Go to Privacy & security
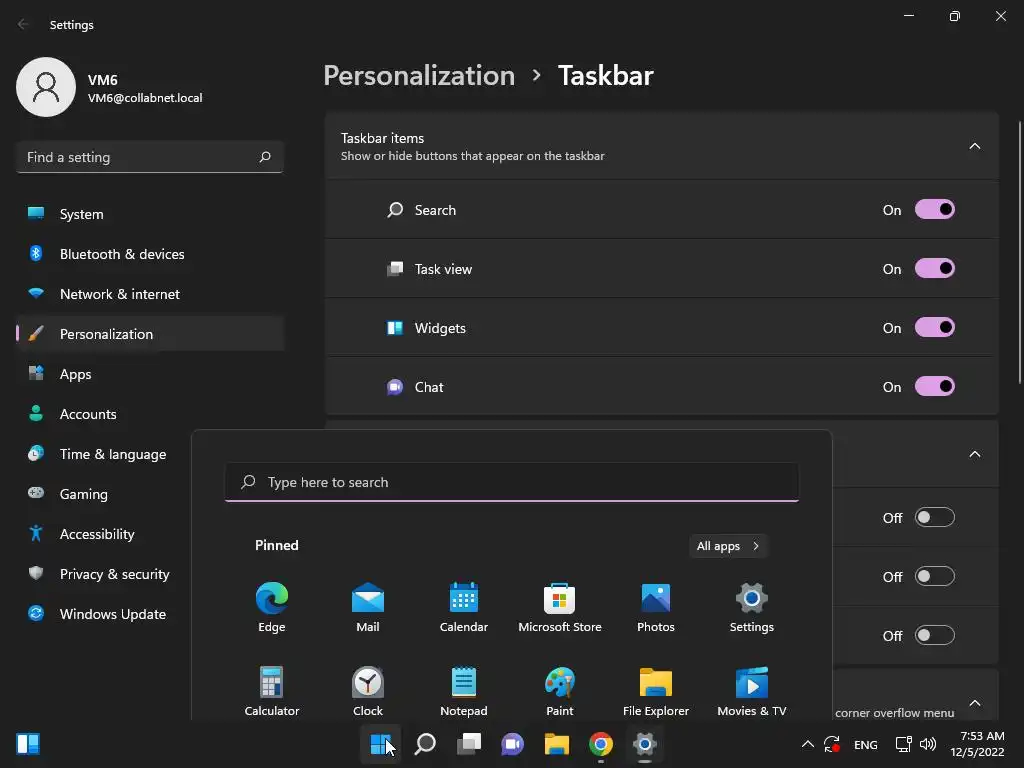 click(104, 574)
